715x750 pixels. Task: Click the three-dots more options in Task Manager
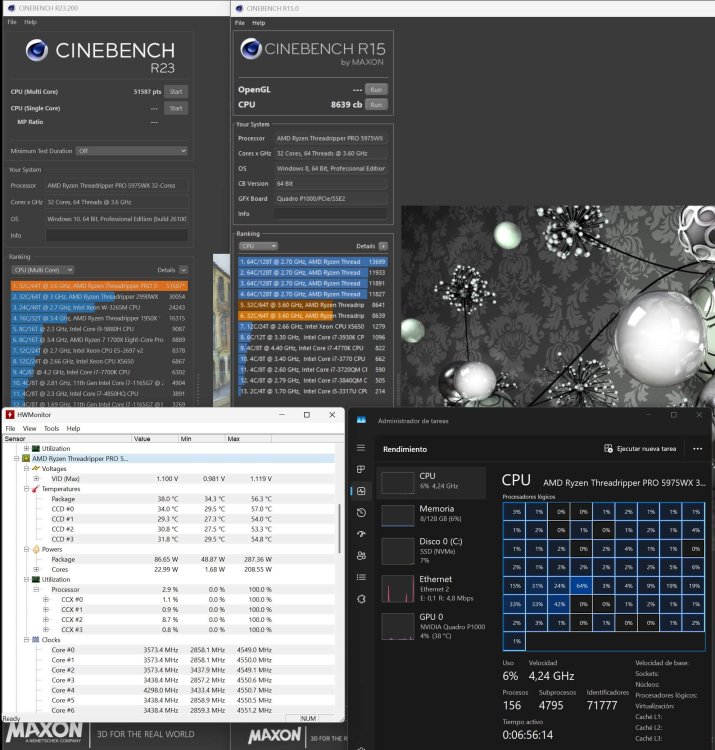[x=697, y=449]
